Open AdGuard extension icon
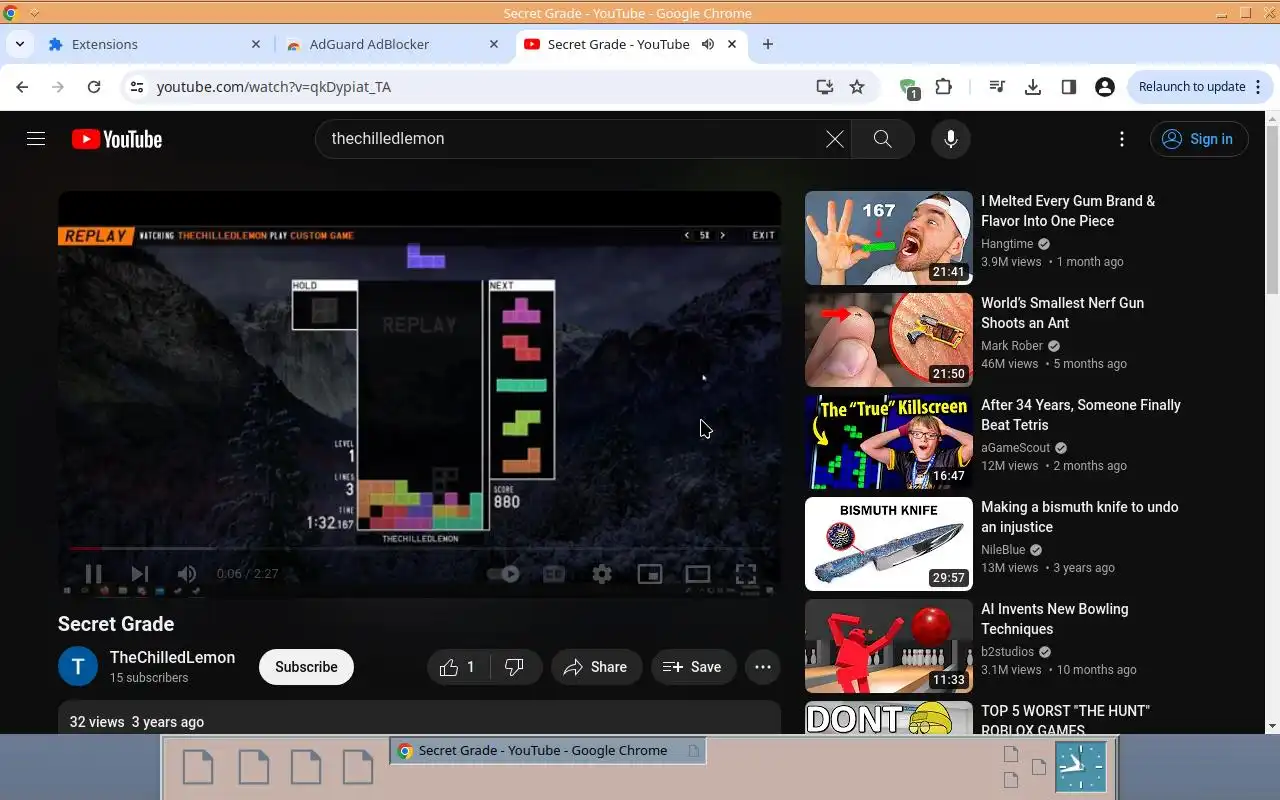1280x800 pixels. pyautogui.click(x=908, y=88)
